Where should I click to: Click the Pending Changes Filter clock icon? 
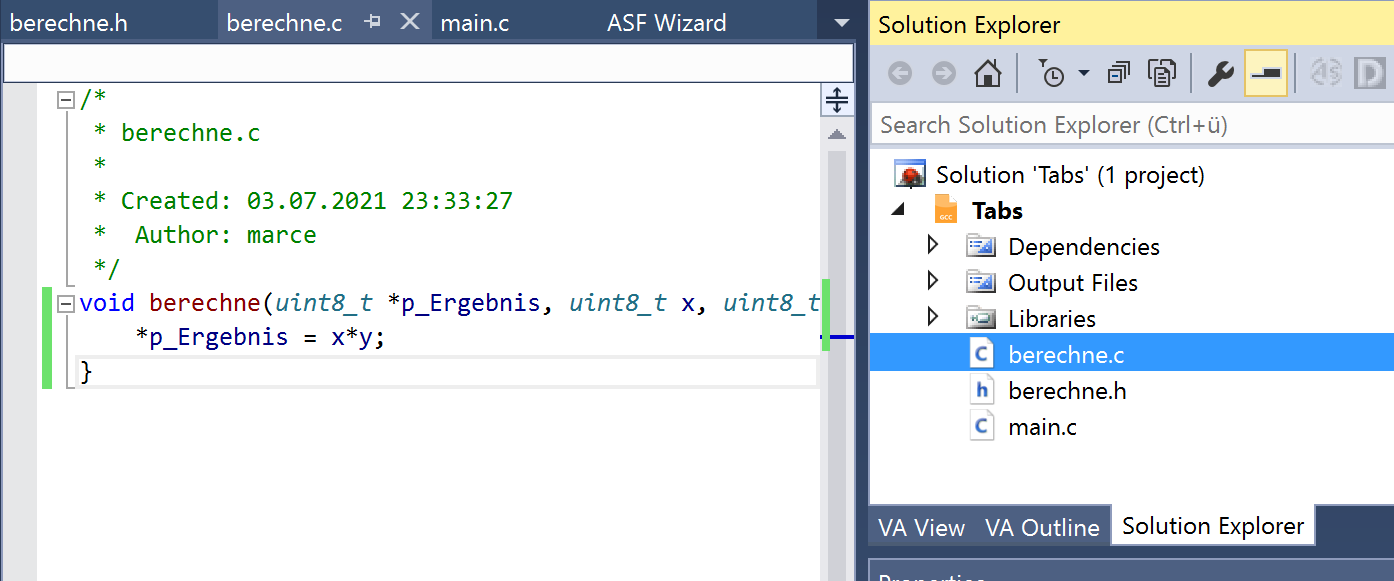tap(1051, 73)
